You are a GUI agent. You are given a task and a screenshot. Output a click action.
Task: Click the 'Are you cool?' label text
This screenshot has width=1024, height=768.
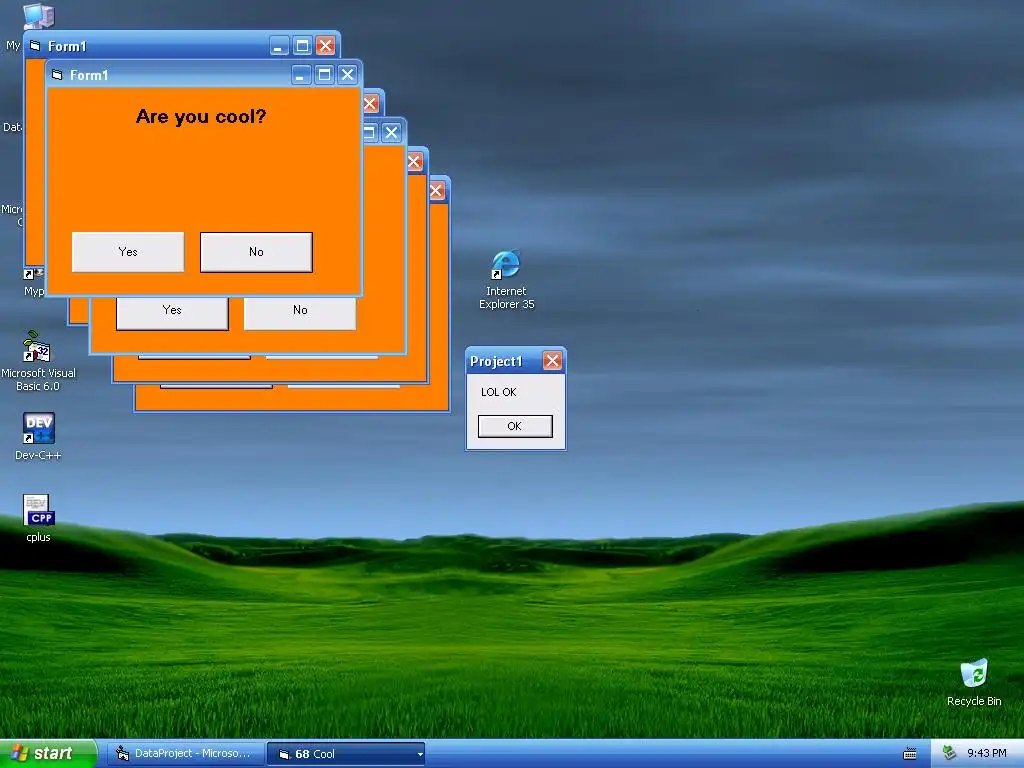tap(201, 116)
